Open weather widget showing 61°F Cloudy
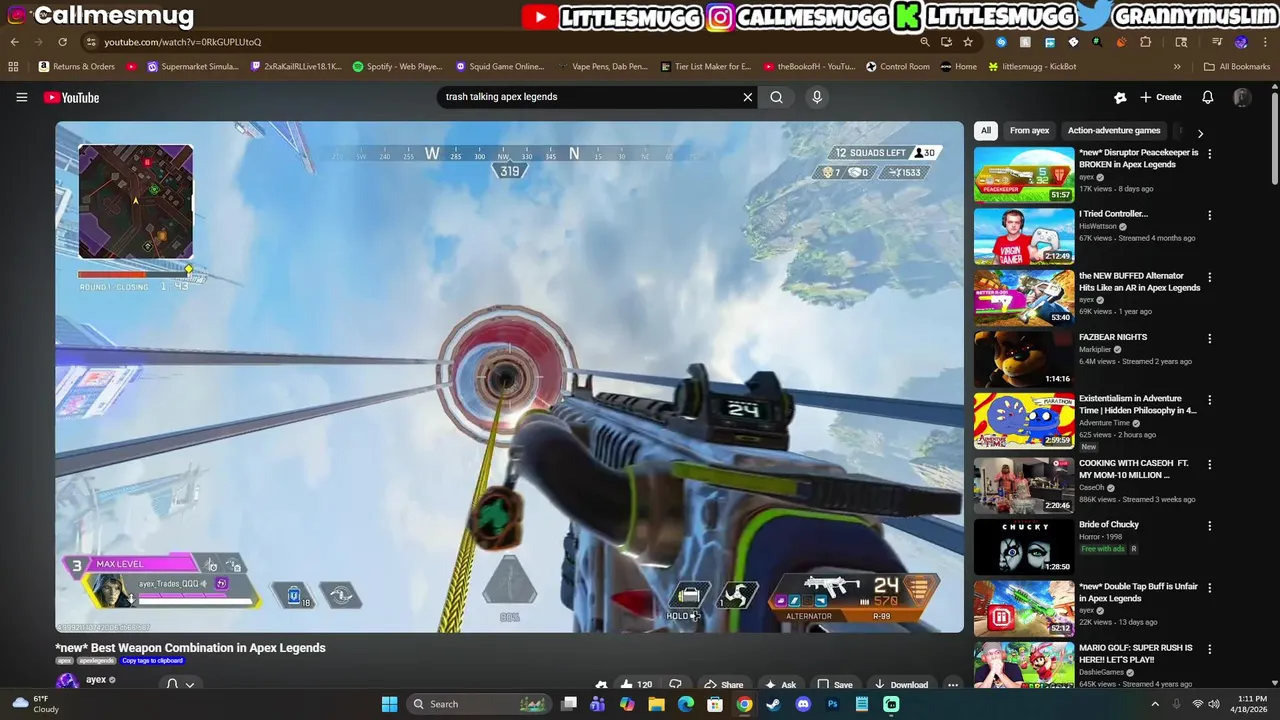 pos(35,704)
